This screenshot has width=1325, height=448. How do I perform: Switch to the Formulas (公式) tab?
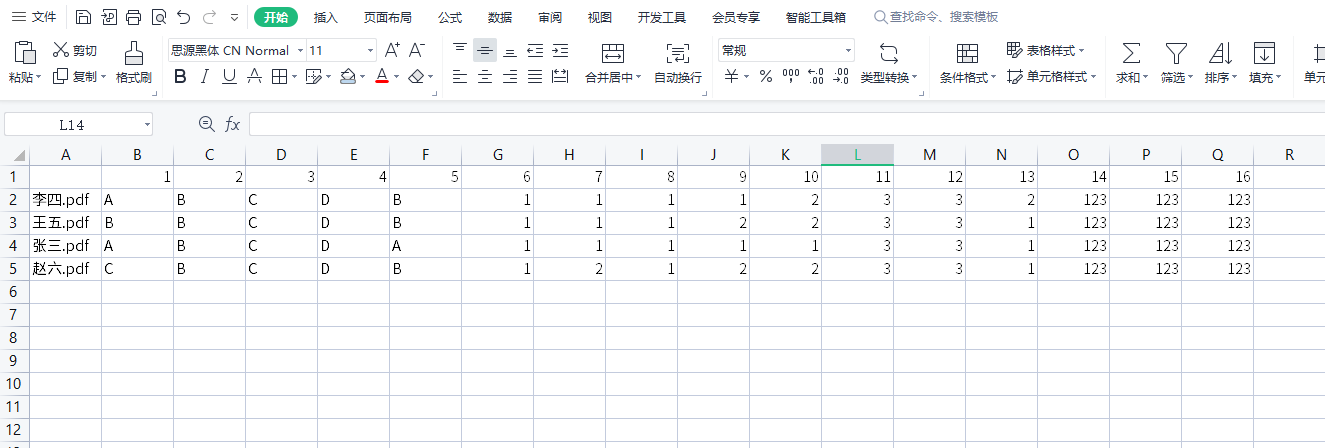[450, 17]
